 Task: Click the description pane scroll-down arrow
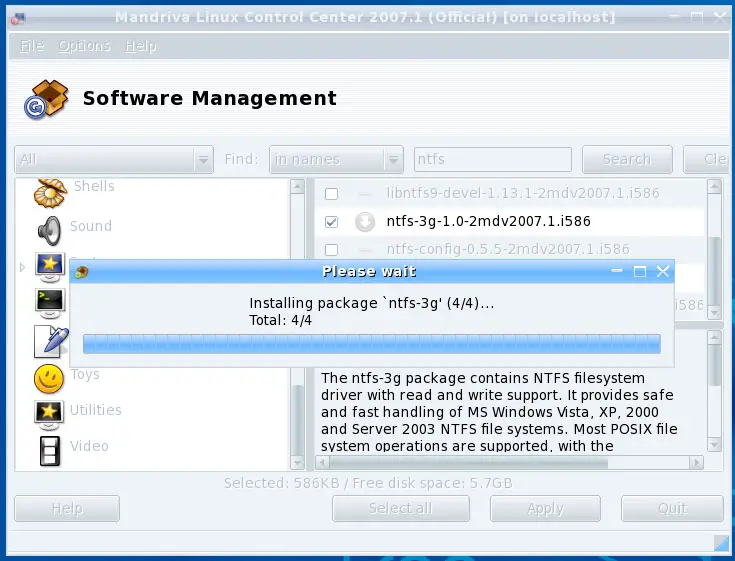pyautogui.click(x=714, y=444)
